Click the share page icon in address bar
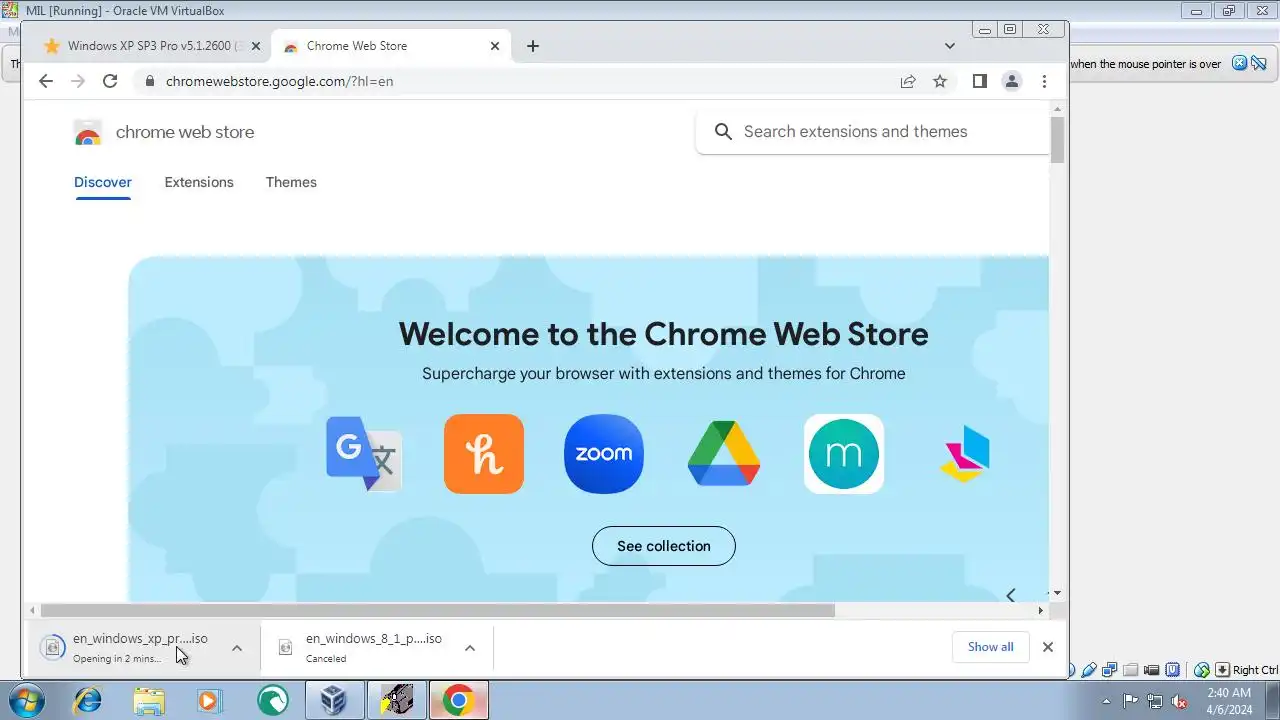This screenshot has height=720, width=1280. (908, 81)
